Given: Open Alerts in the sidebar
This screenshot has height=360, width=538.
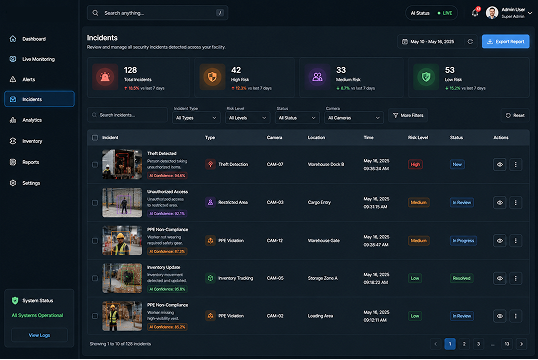Looking at the screenshot, I should point(39,79).
